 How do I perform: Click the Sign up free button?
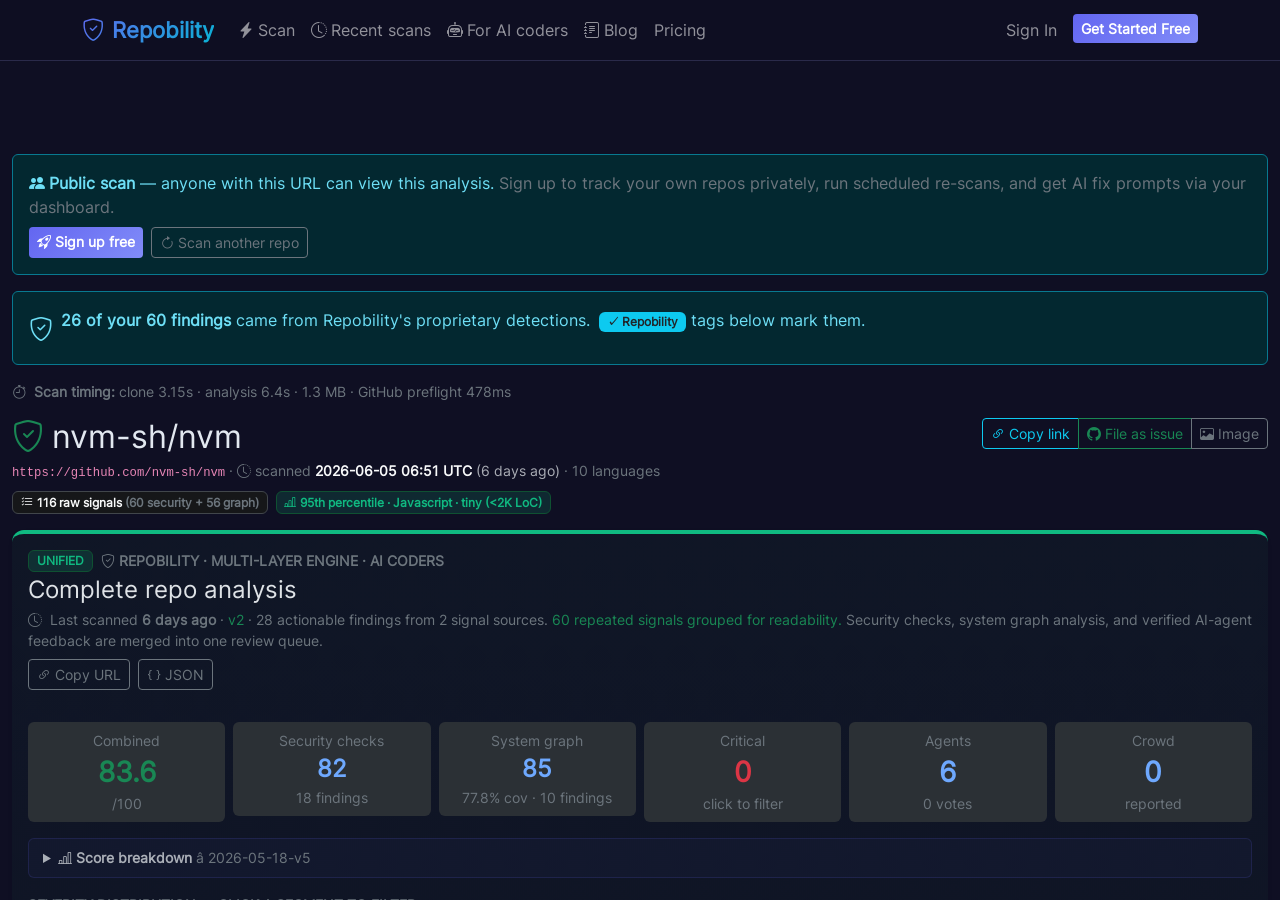tap(86, 242)
